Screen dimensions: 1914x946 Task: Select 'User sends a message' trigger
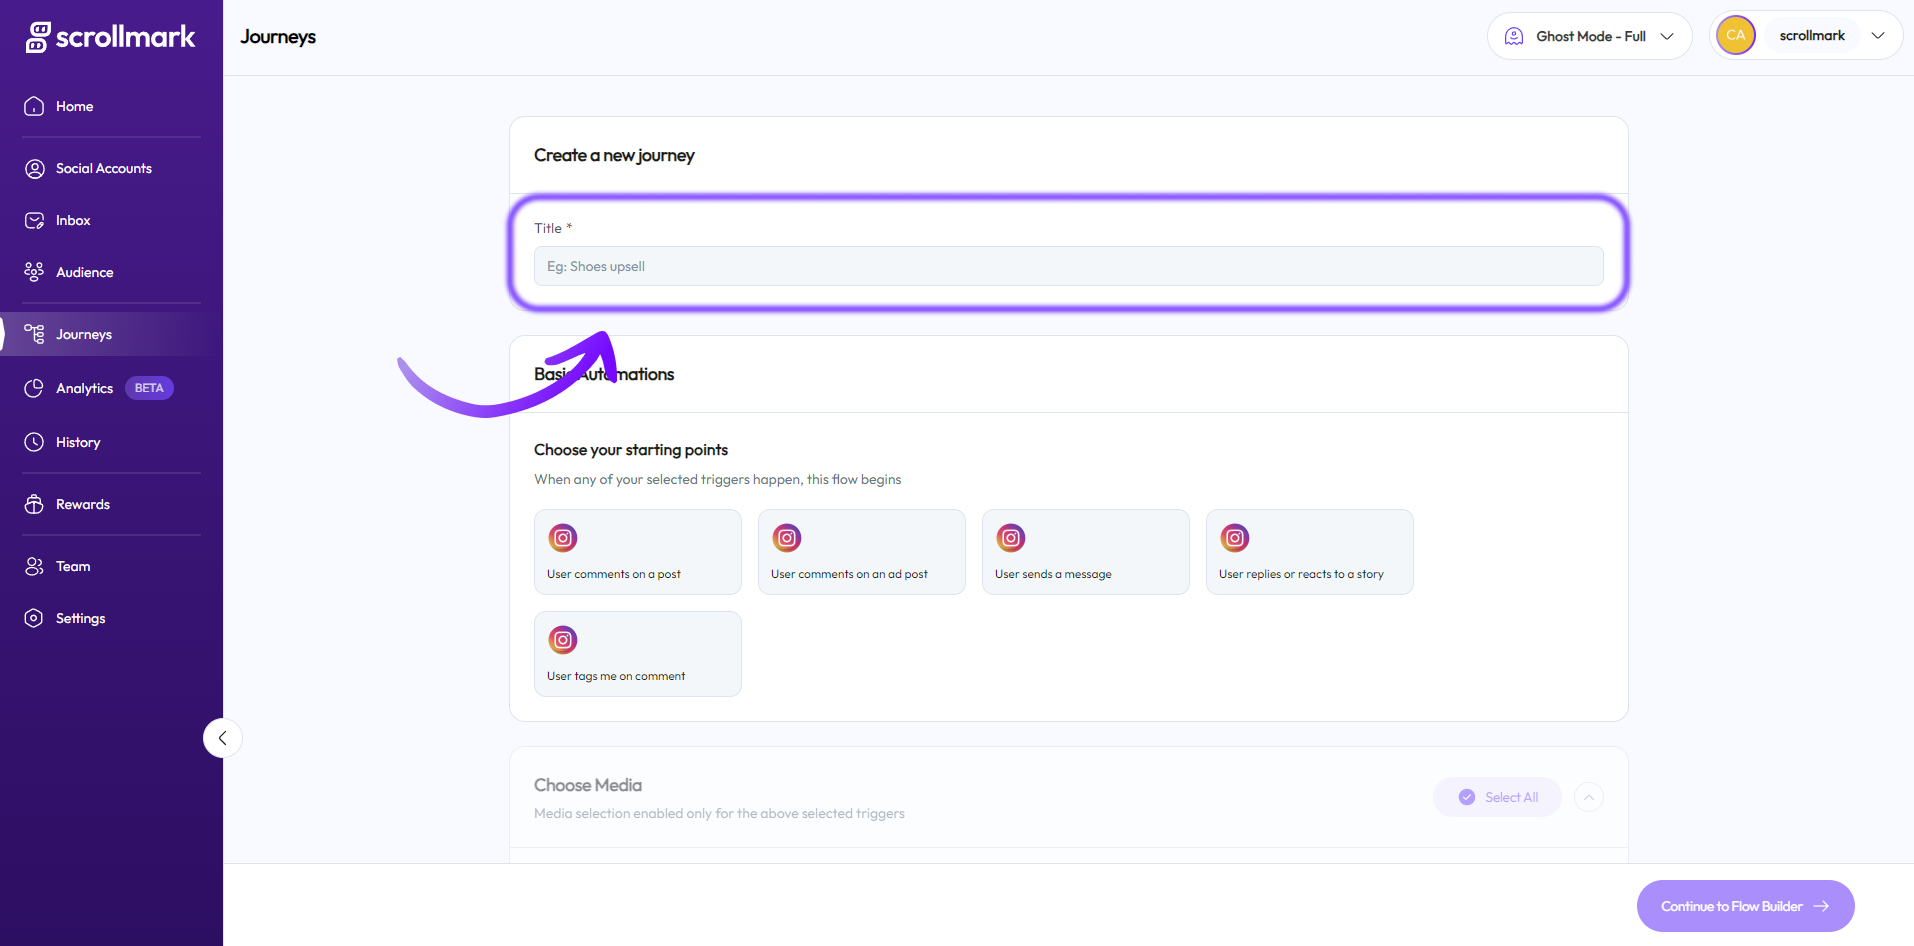[x=1085, y=552]
